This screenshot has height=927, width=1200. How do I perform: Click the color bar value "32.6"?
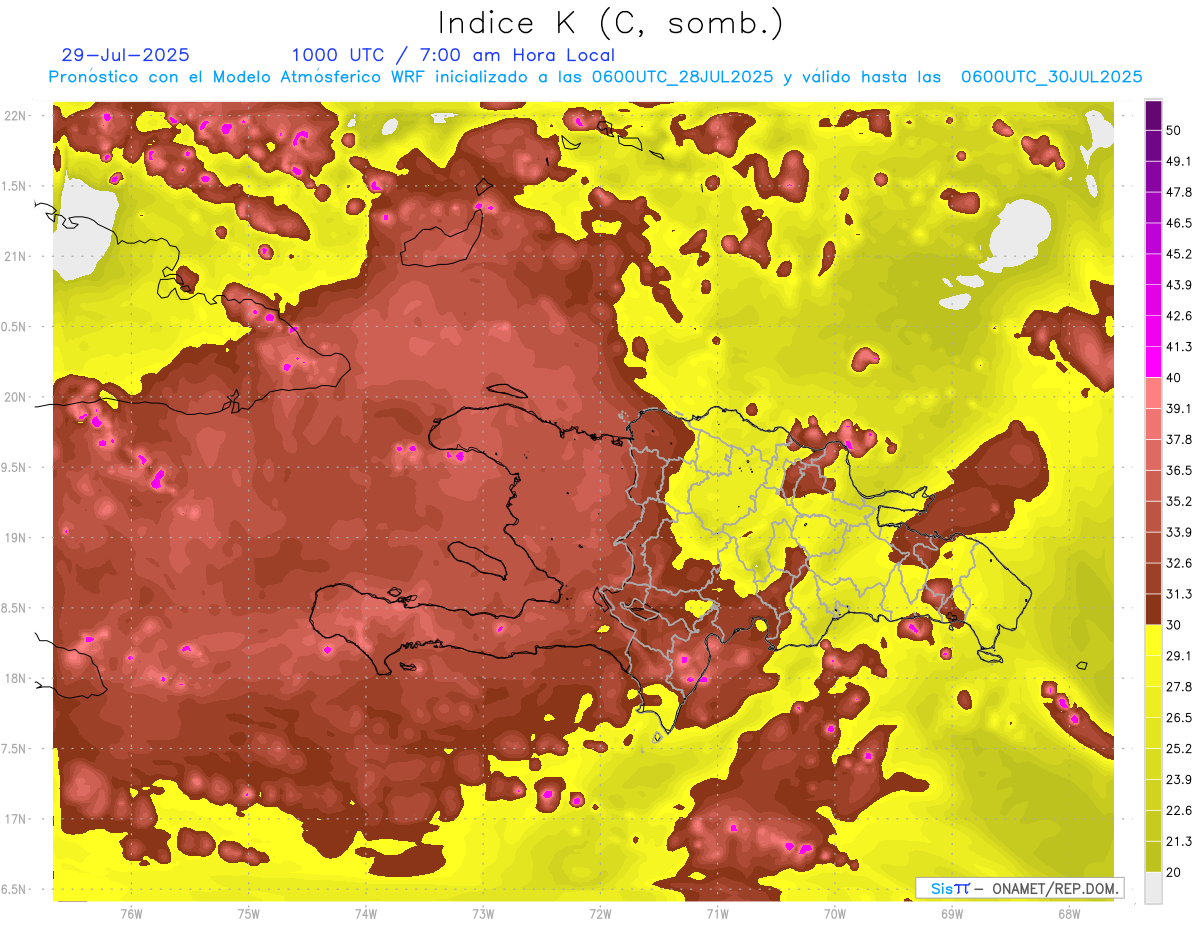tap(1179, 563)
